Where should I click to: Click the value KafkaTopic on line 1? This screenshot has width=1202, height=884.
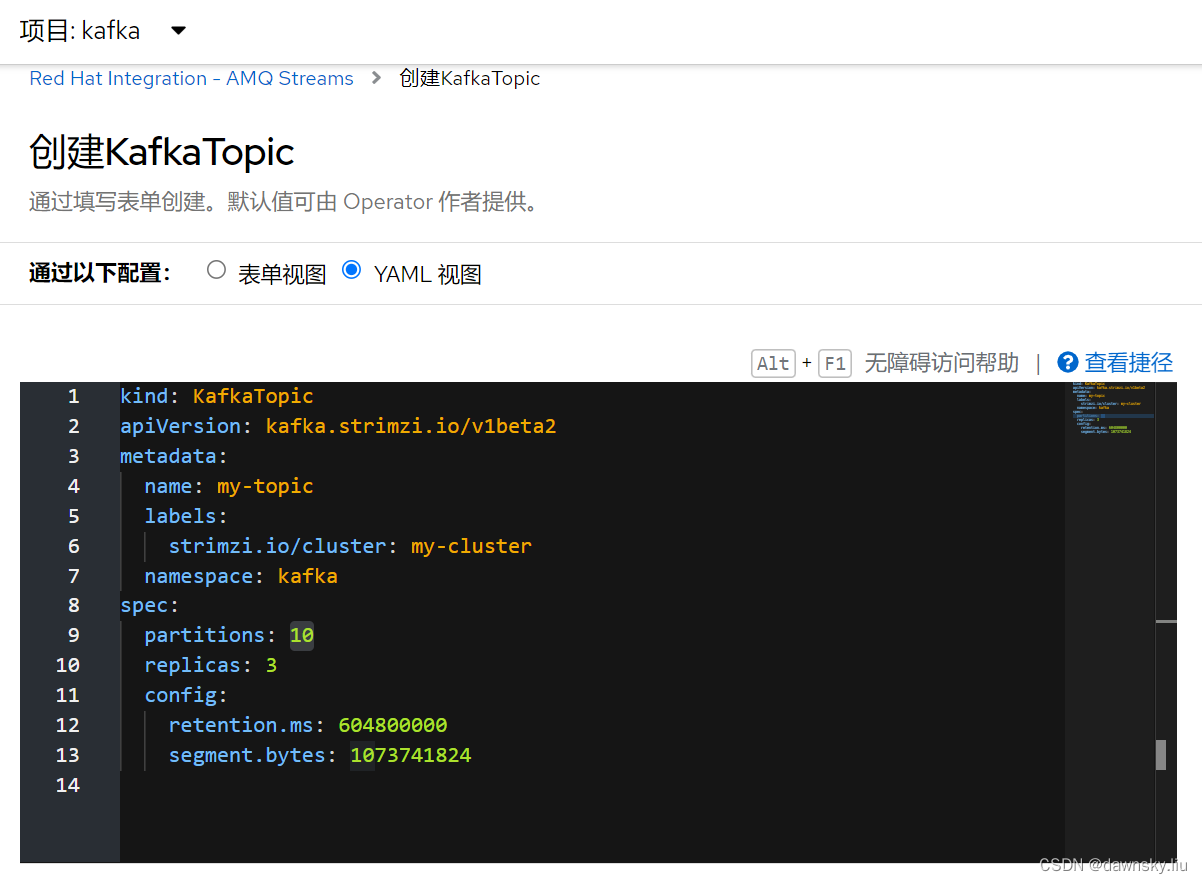tap(253, 396)
